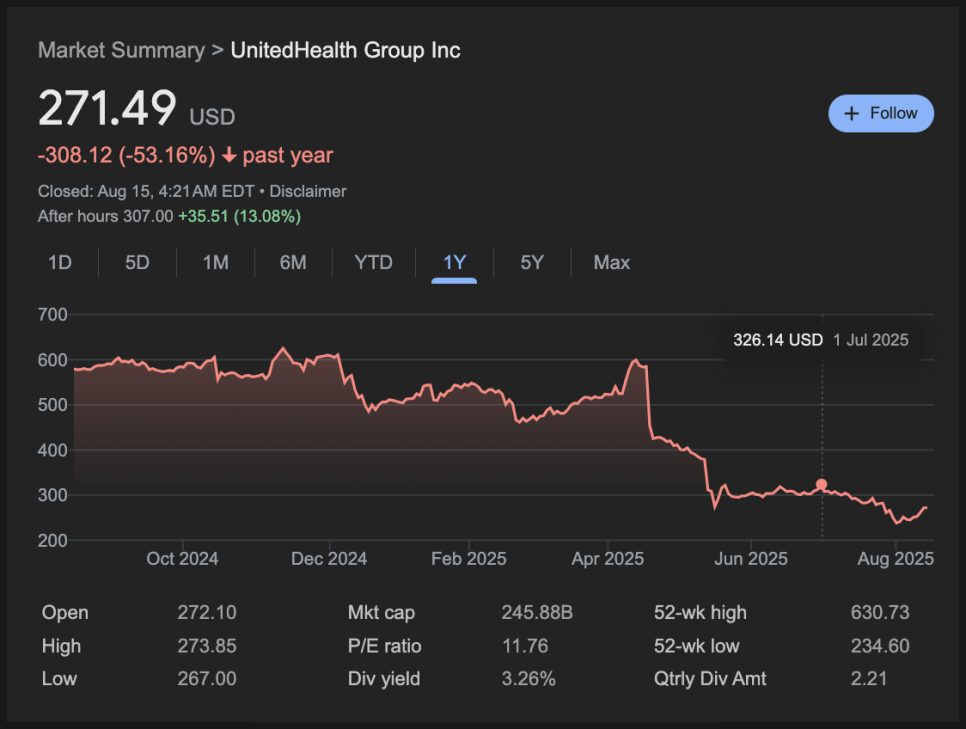The height and width of the screenshot is (729, 966).
Task: Select the 1D time range tab
Action: [60, 263]
